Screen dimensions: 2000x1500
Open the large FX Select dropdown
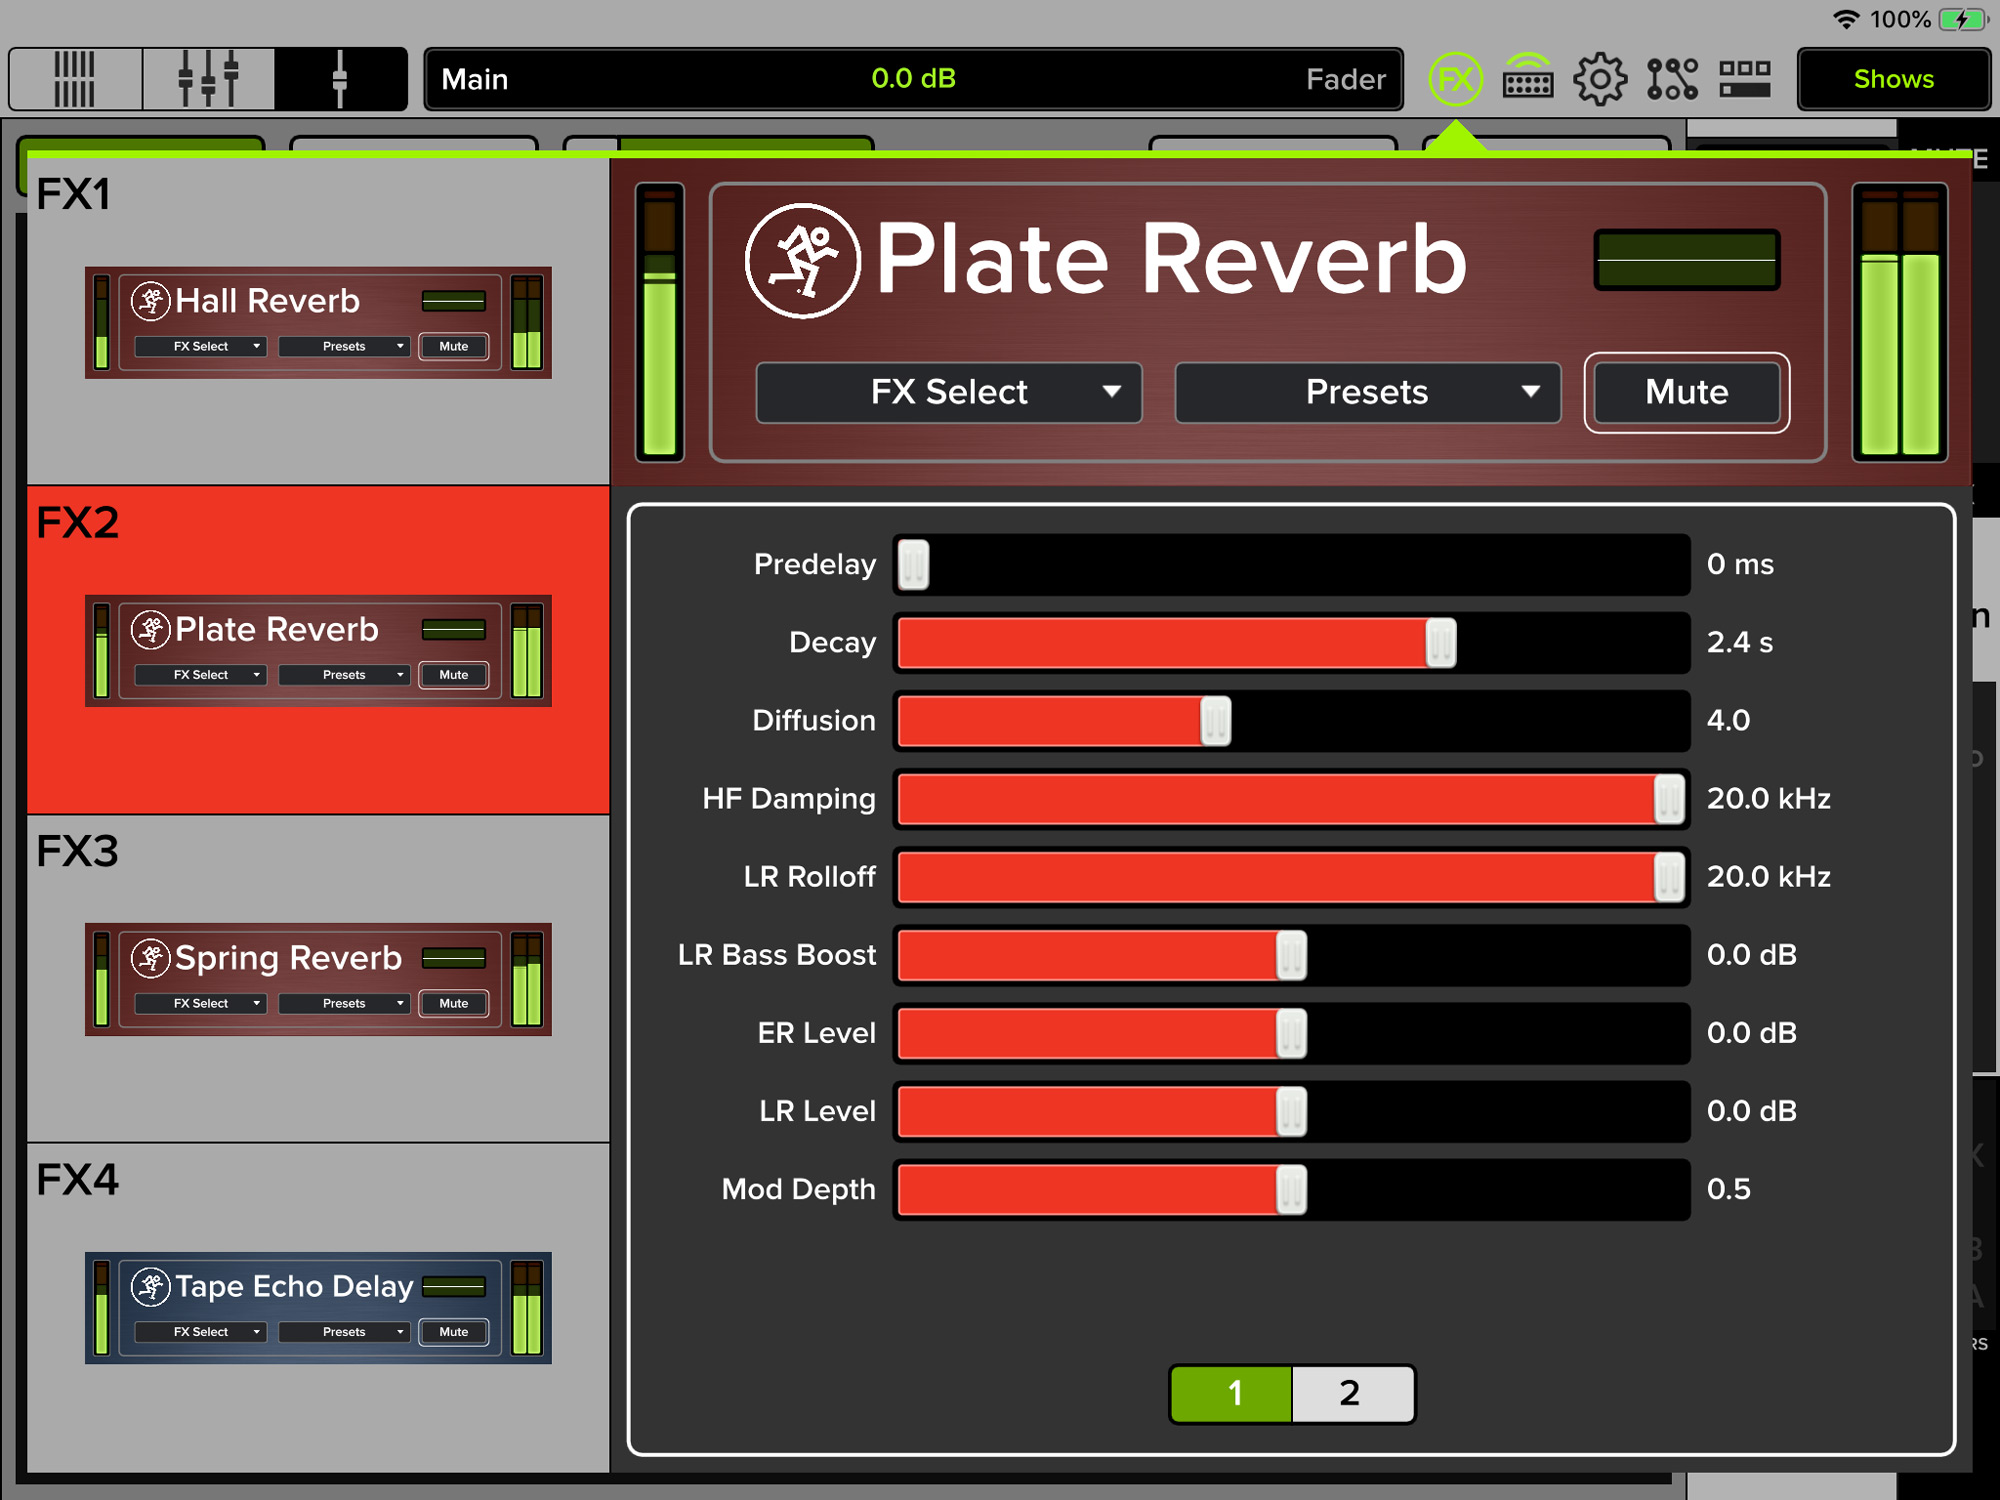click(x=949, y=392)
